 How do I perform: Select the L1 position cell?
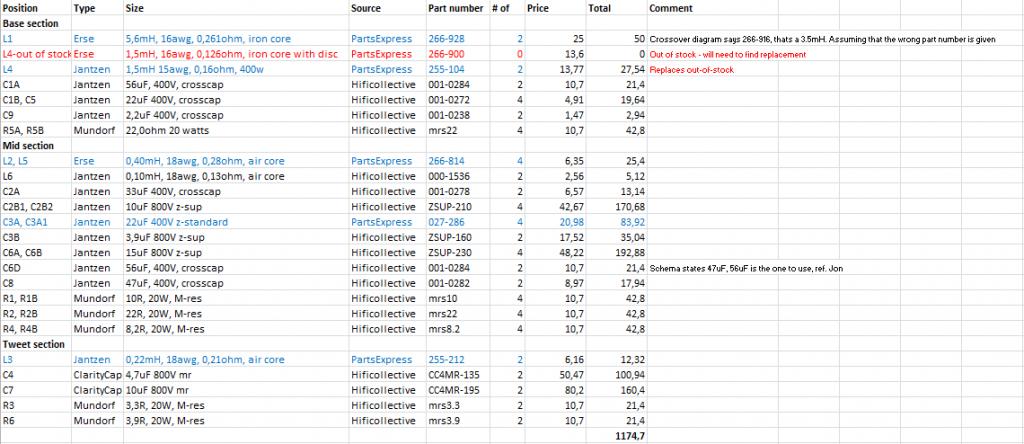[x=36, y=39]
